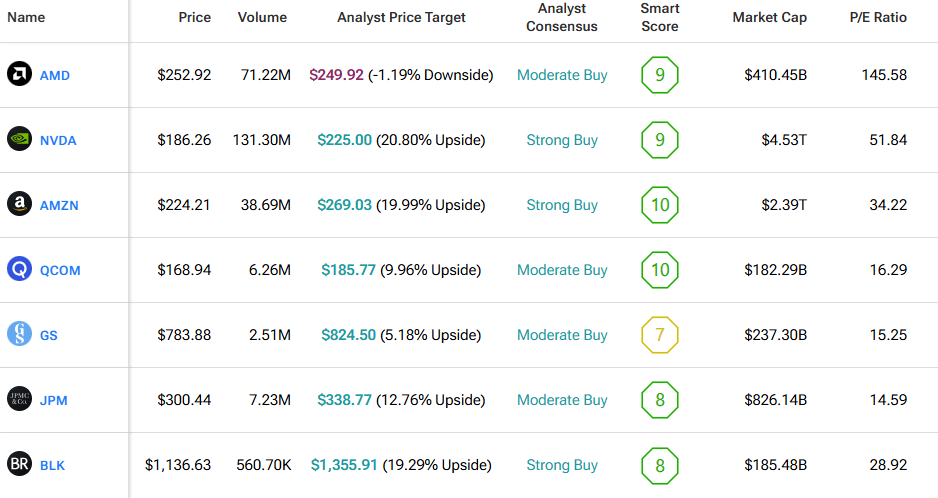Click the Amazon logo icon

[19, 205]
